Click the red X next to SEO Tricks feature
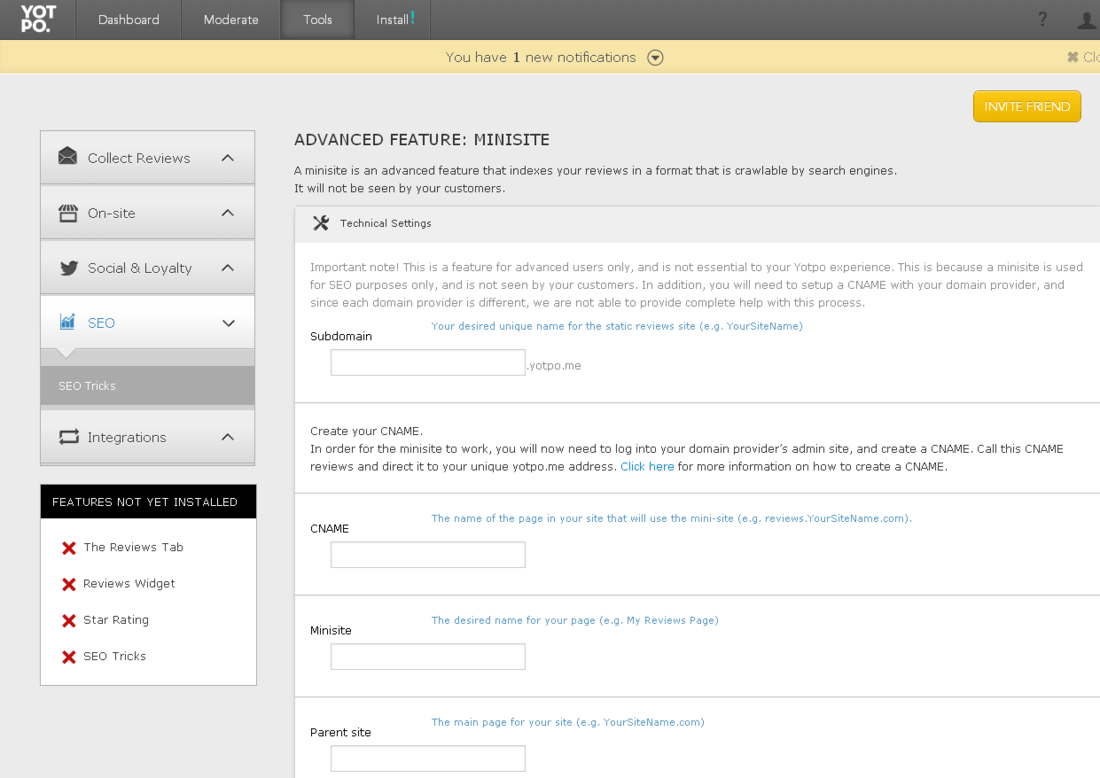Image resolution: width=1100 pixels, height=778 pixels. [x=69, y=657]
